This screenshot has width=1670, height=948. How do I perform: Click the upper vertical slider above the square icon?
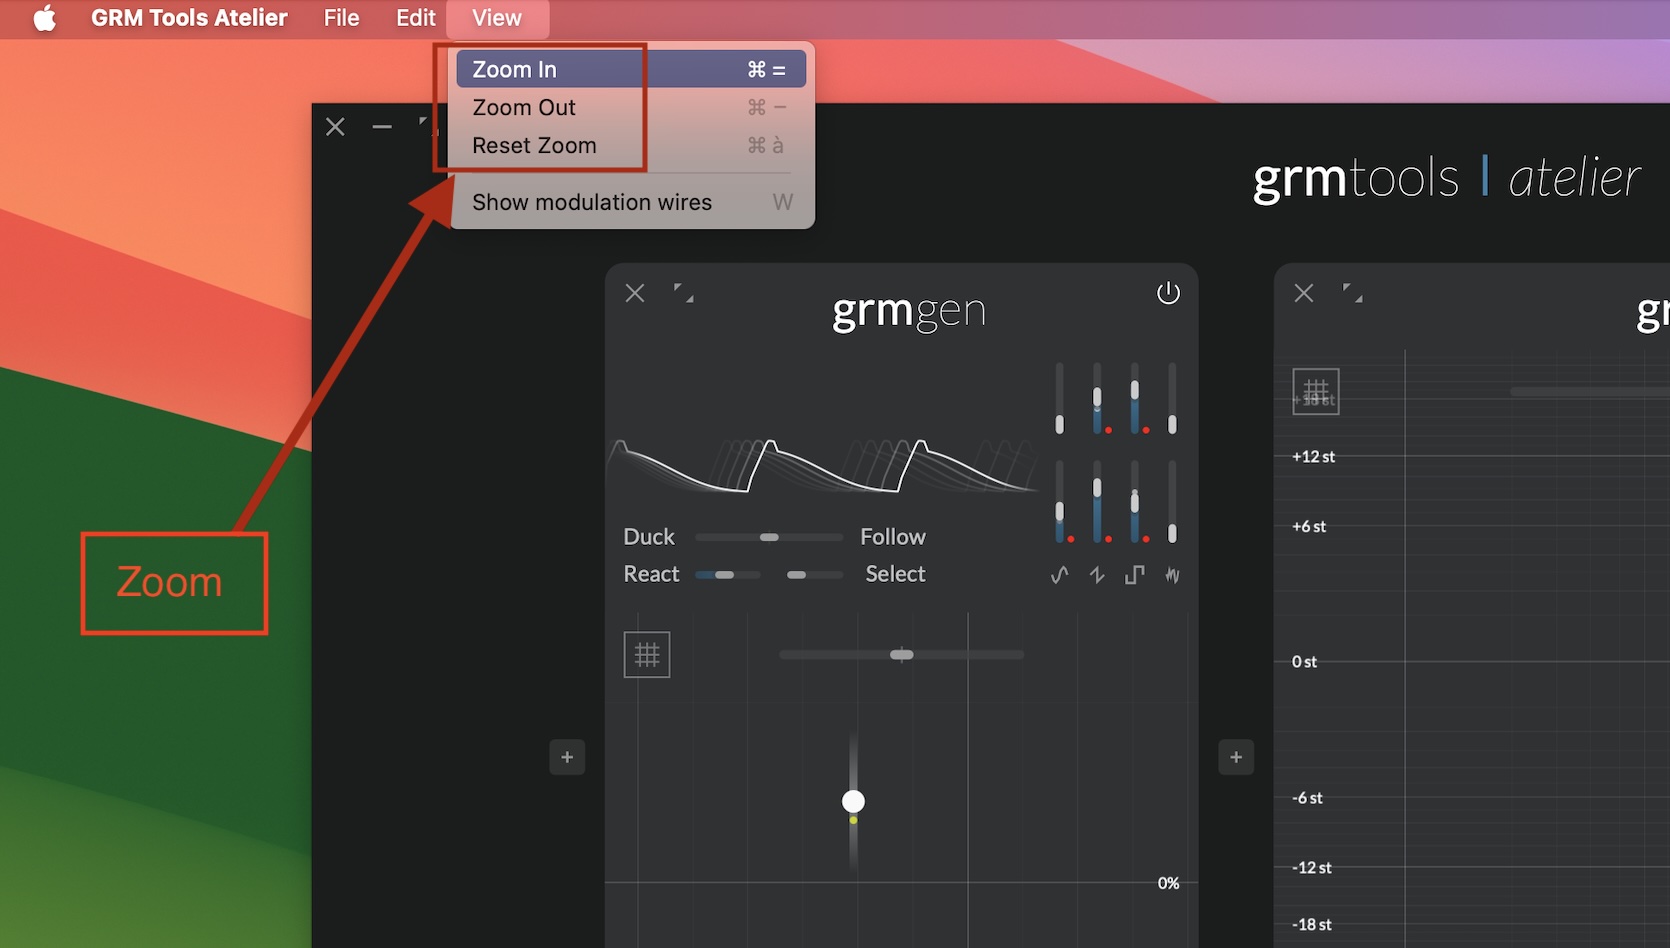[x=1134, y=398]
